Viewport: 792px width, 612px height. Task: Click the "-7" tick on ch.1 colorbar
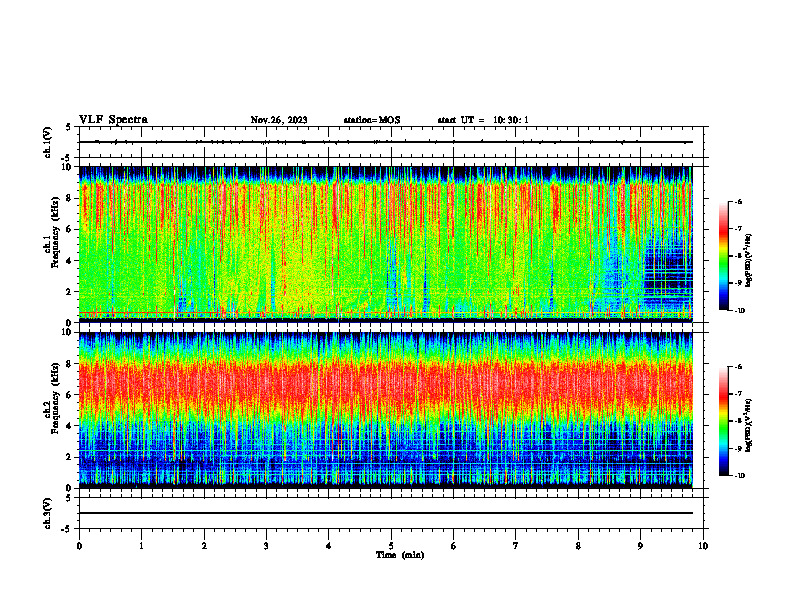pyautogui.click(x=739, y=229)
